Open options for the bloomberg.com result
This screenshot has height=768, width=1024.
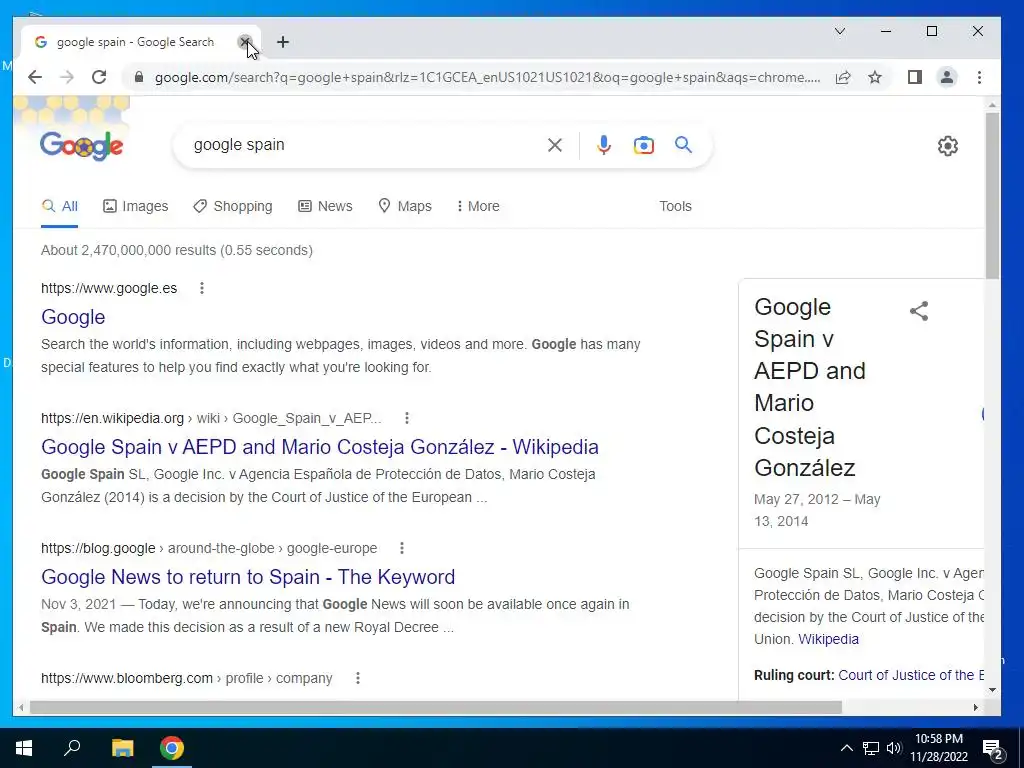tap(357, 678)
